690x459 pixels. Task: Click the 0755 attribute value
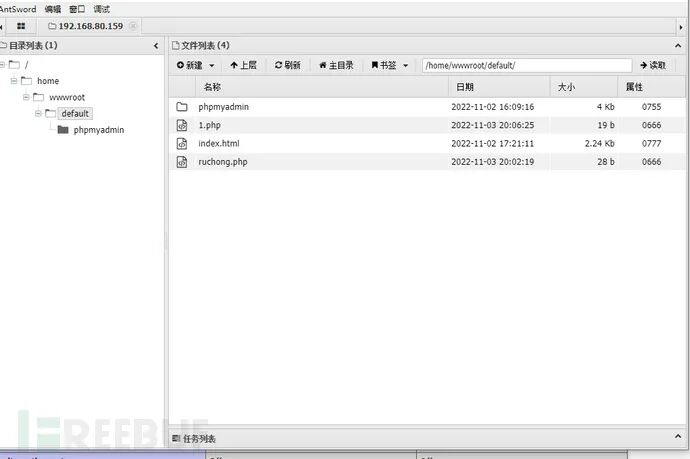pyautogui.click(x=651, y=106)
